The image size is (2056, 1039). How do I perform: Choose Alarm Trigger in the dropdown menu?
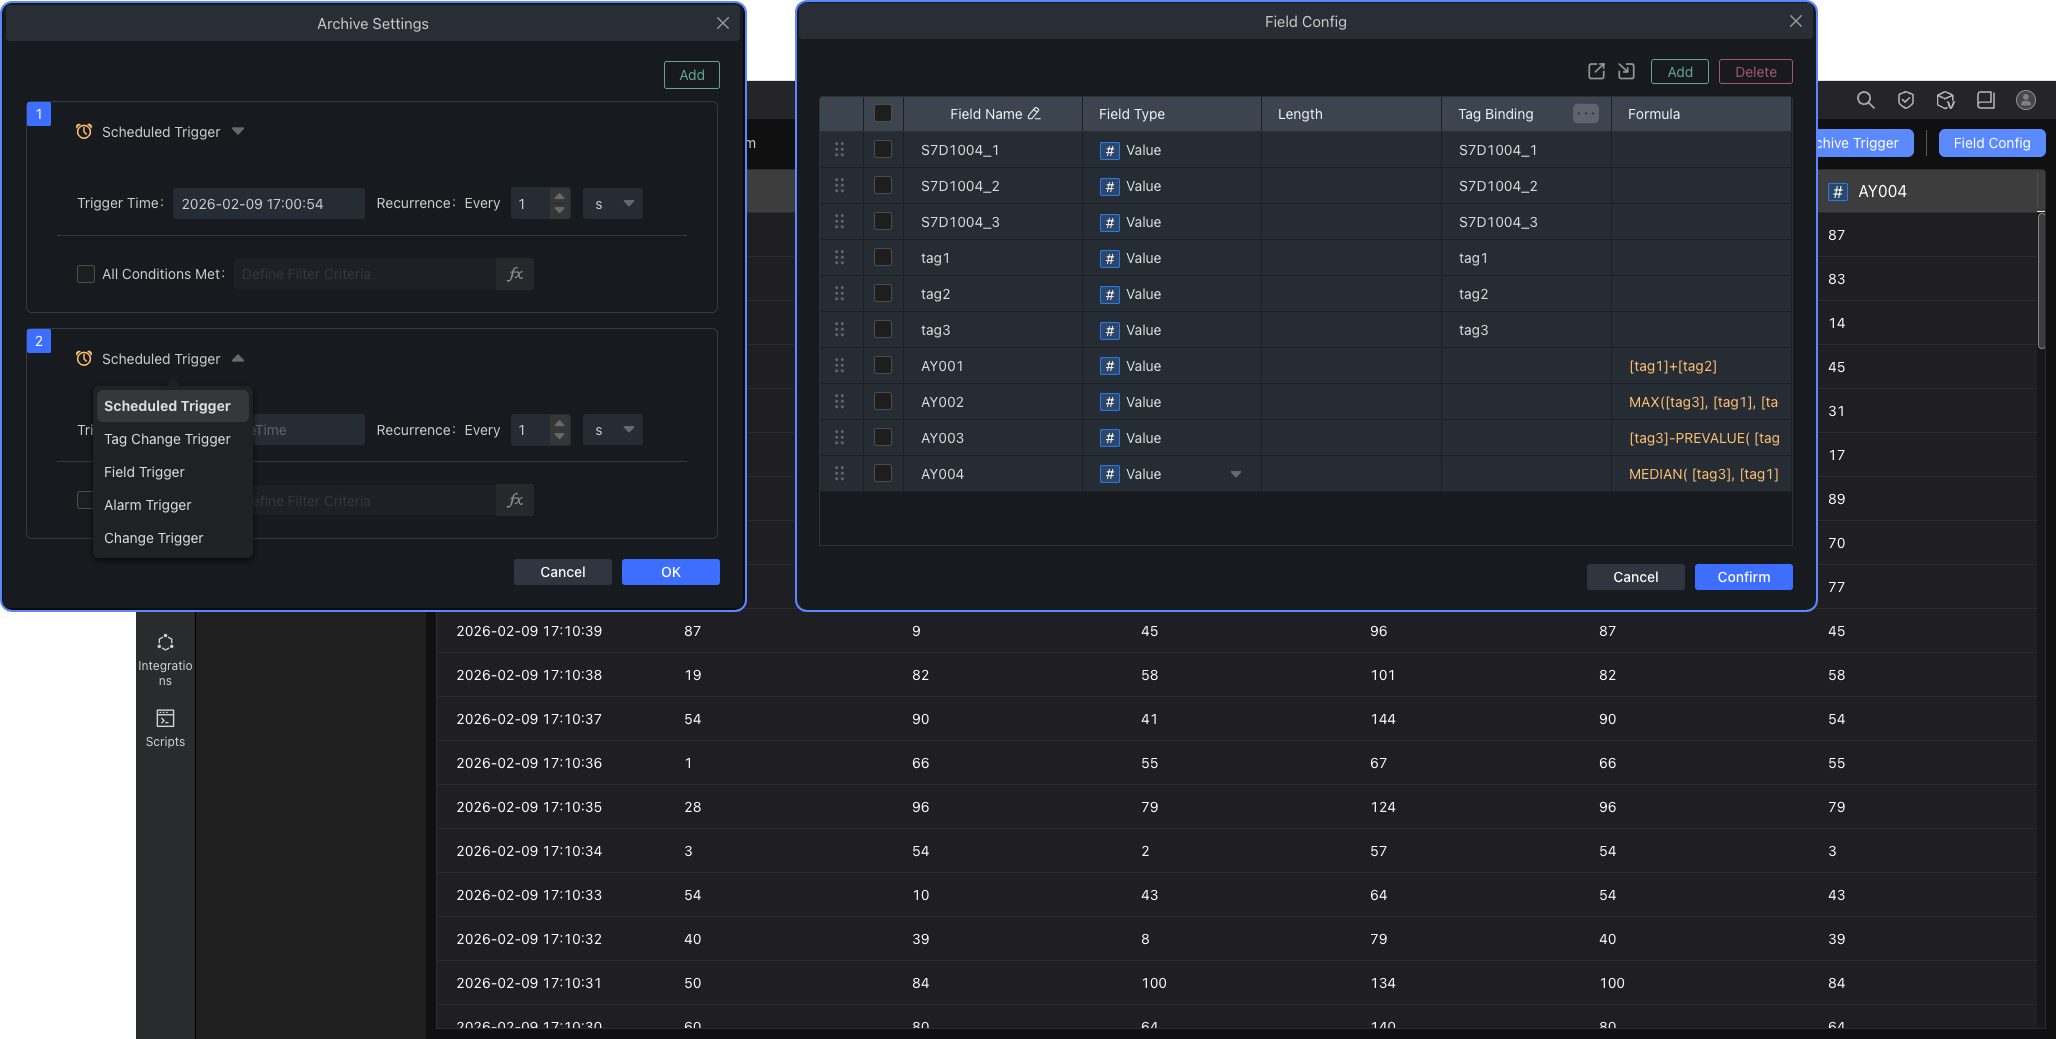pyautogui.click(x=147, y=505)
